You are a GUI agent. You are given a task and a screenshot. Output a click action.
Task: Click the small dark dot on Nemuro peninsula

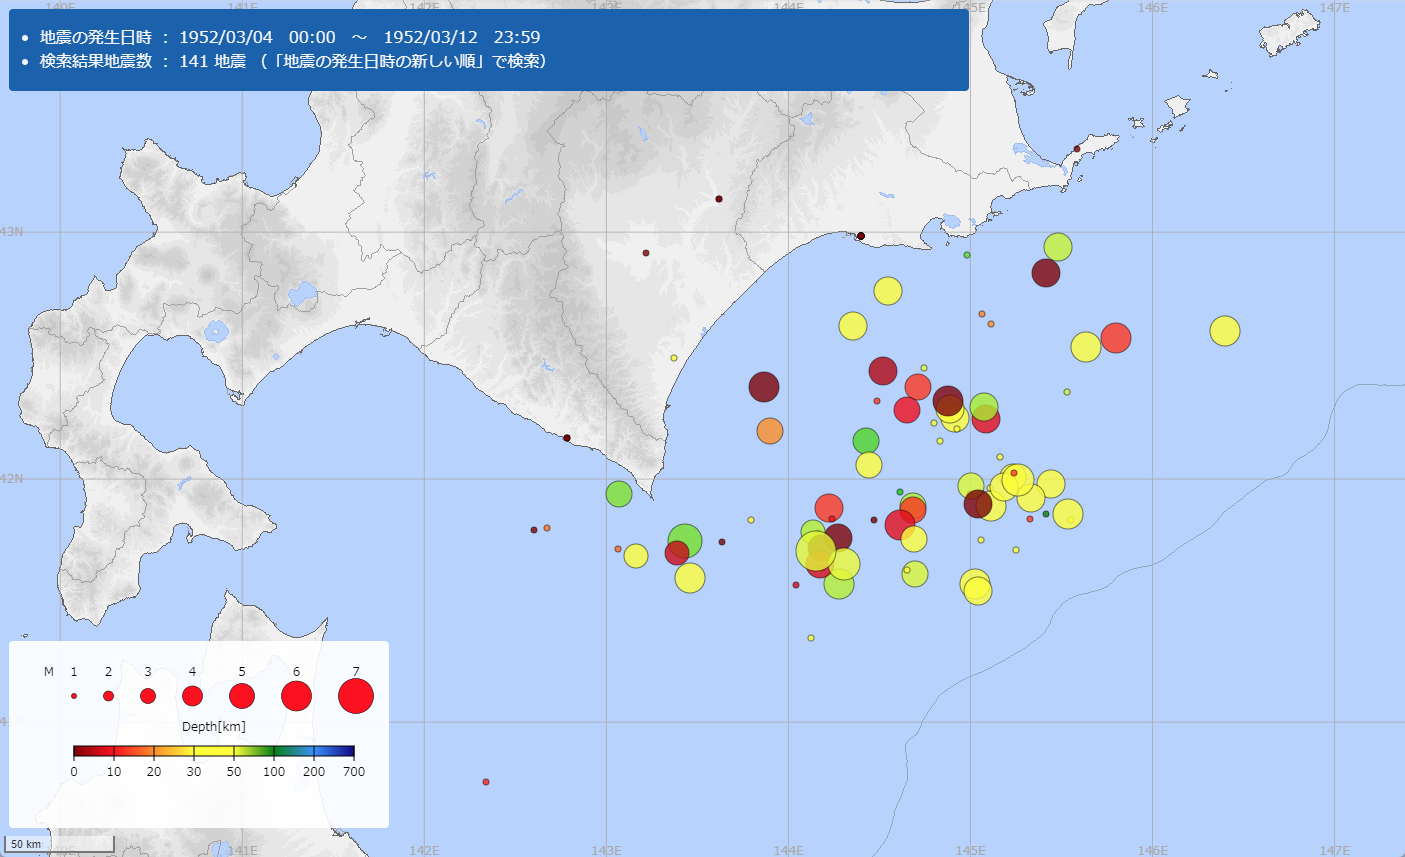(1077, 149)
